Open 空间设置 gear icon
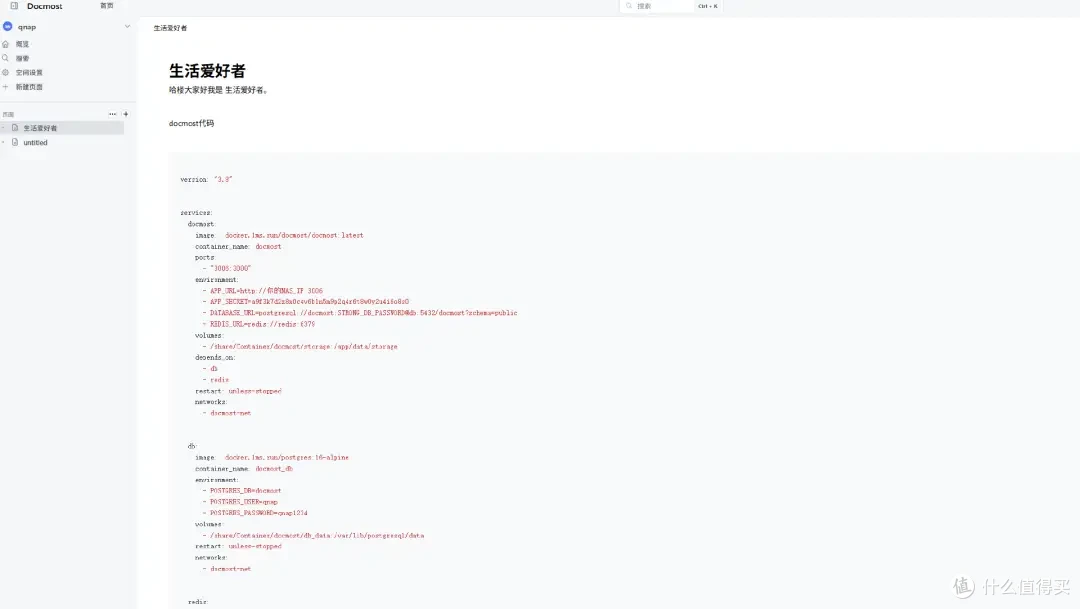The width and height of the screenshot is (1080, 609). (x=6, y=72)
